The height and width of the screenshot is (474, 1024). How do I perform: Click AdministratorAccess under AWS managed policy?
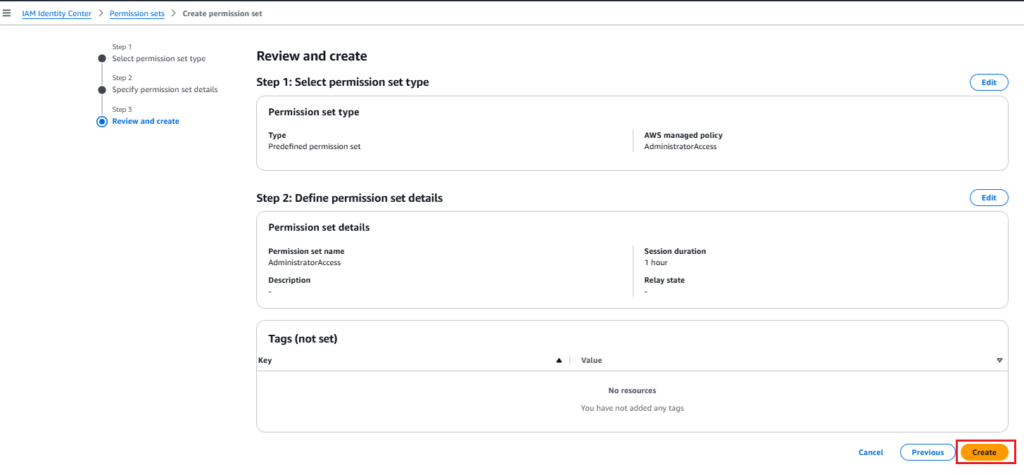680,147
